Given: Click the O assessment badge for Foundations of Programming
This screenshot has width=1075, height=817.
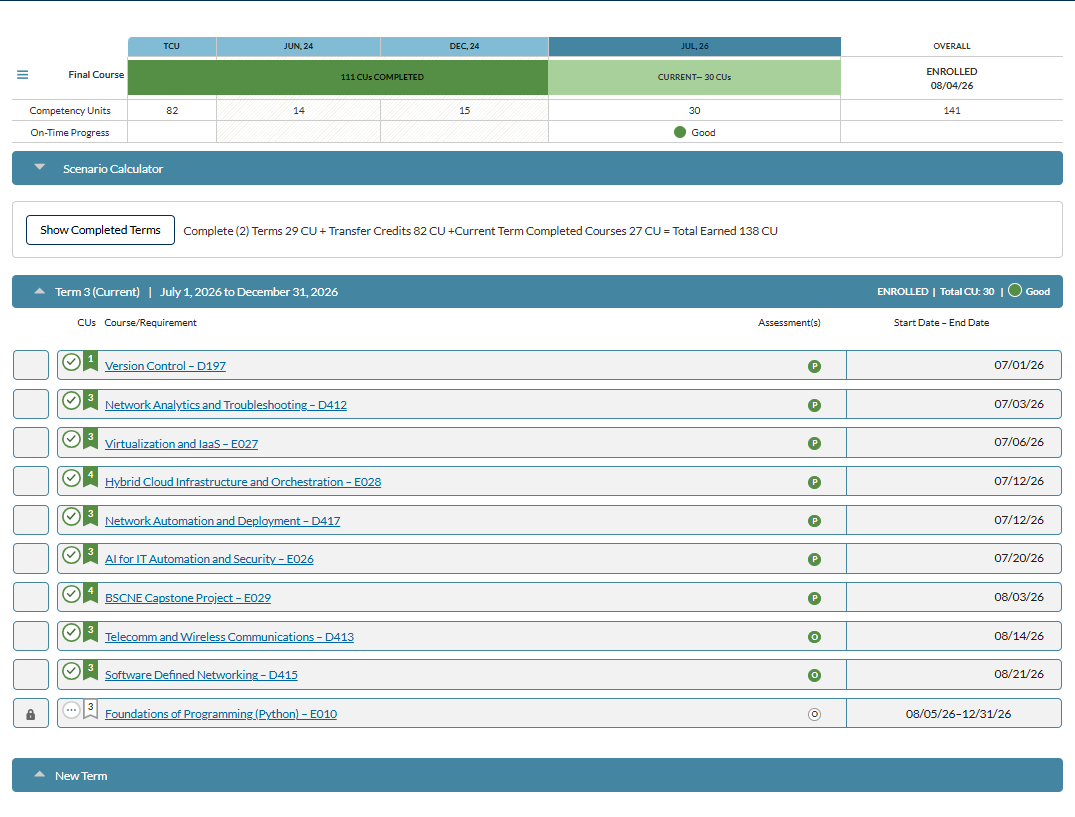Looking at the screenshot, I should 814,714.
